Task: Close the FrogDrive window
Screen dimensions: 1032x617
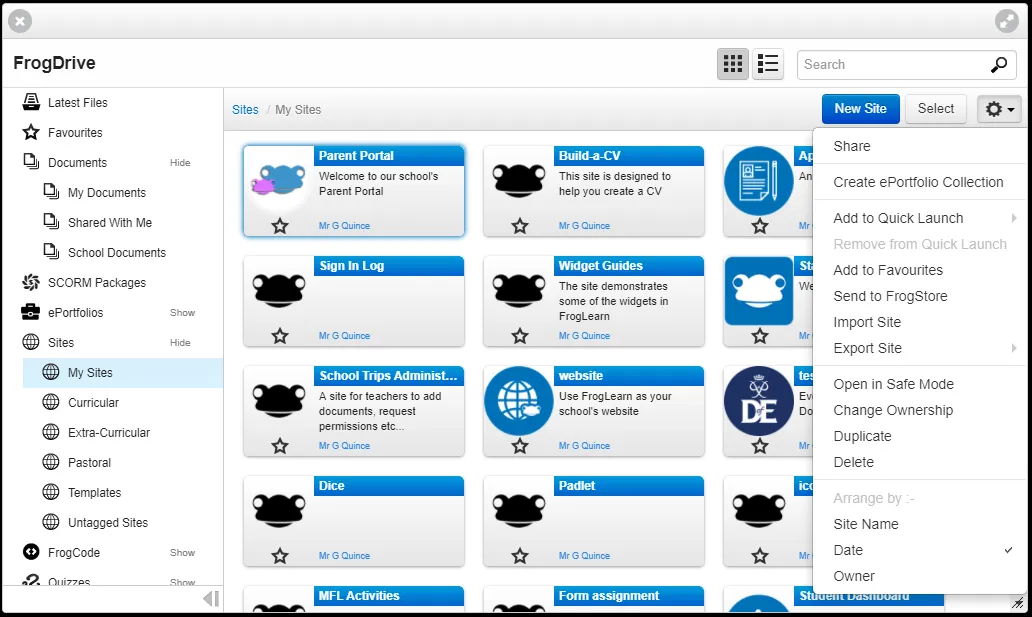Action: coord(20,21)
